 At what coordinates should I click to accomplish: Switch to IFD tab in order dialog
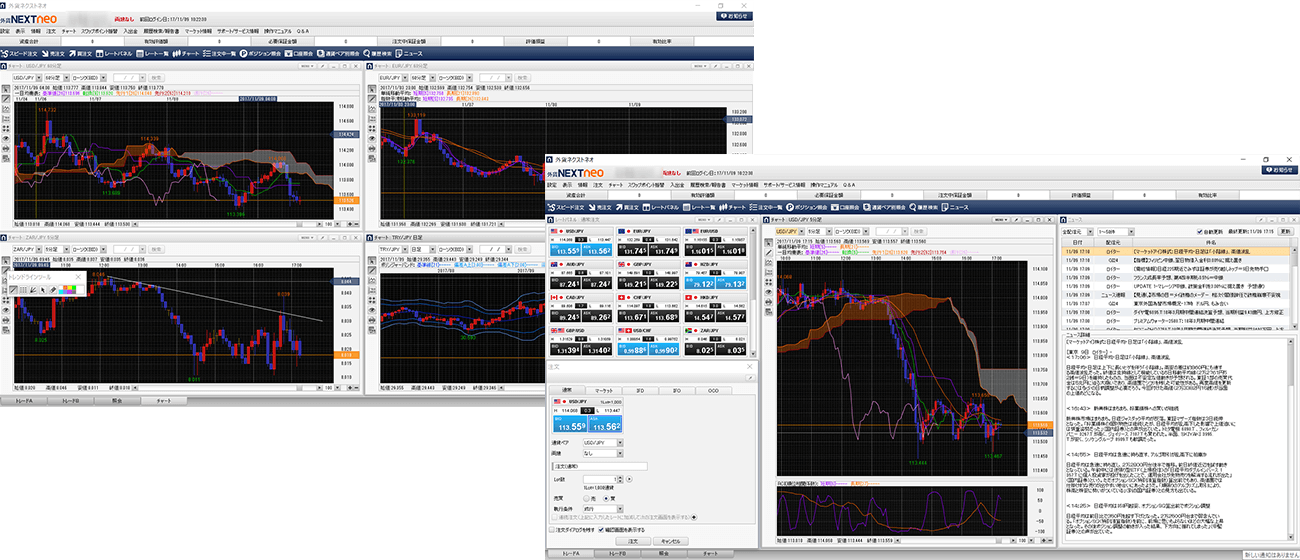coord(640,391)
